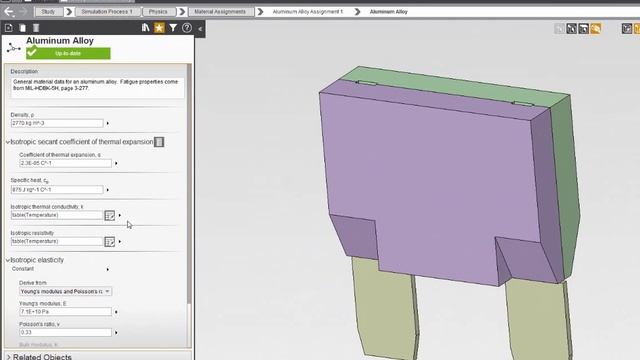Click the 'Constant' label under Isotropic elasticity

pos(23,269)
